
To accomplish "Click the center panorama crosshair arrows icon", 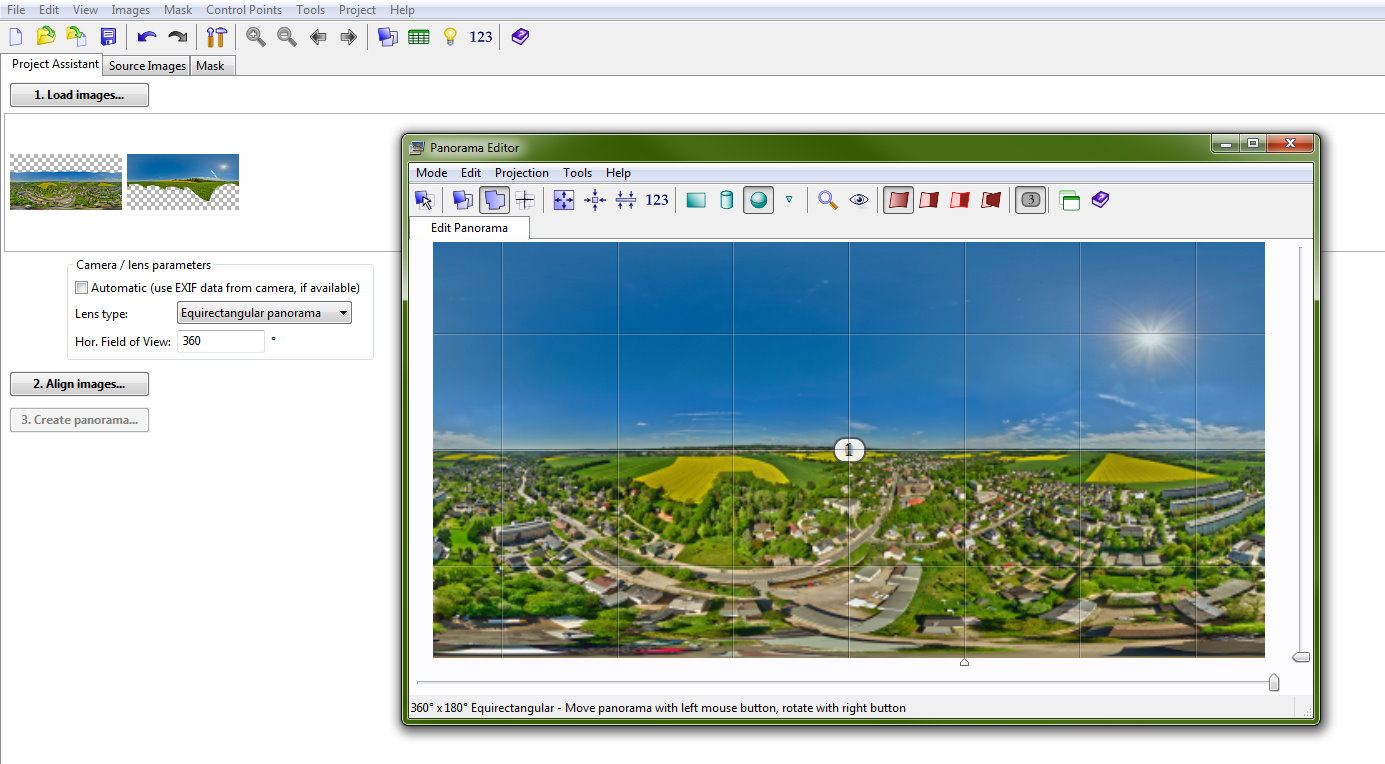I will click(x=595, y=200).
